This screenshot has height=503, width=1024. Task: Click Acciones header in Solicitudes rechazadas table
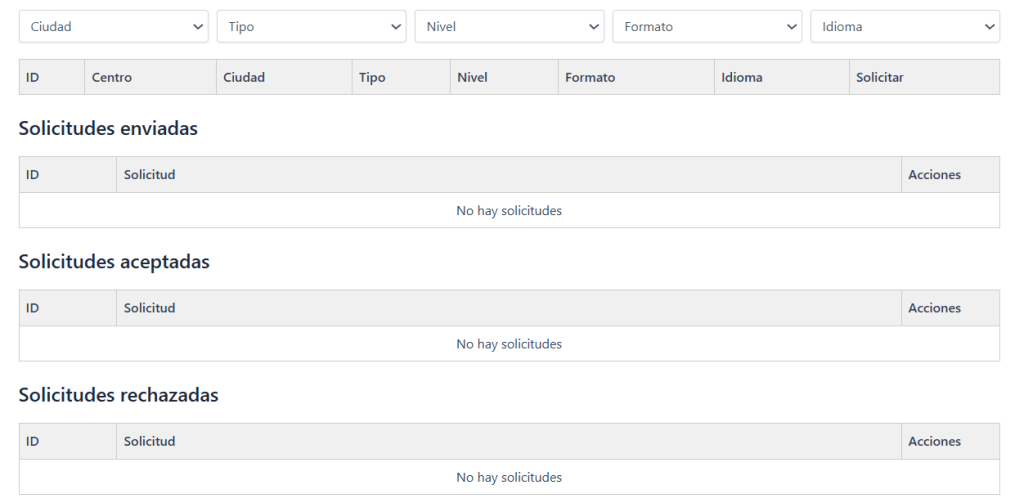934,441
